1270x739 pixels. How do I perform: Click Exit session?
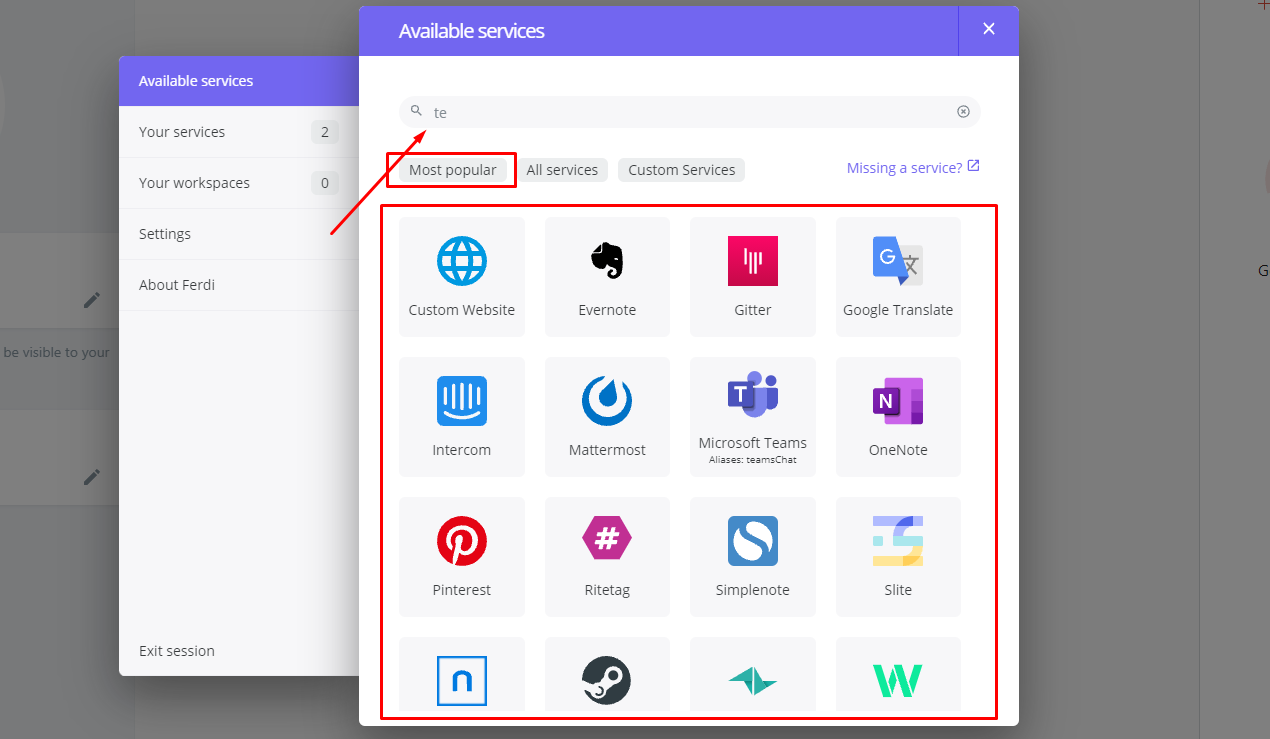tap(177, 651)
